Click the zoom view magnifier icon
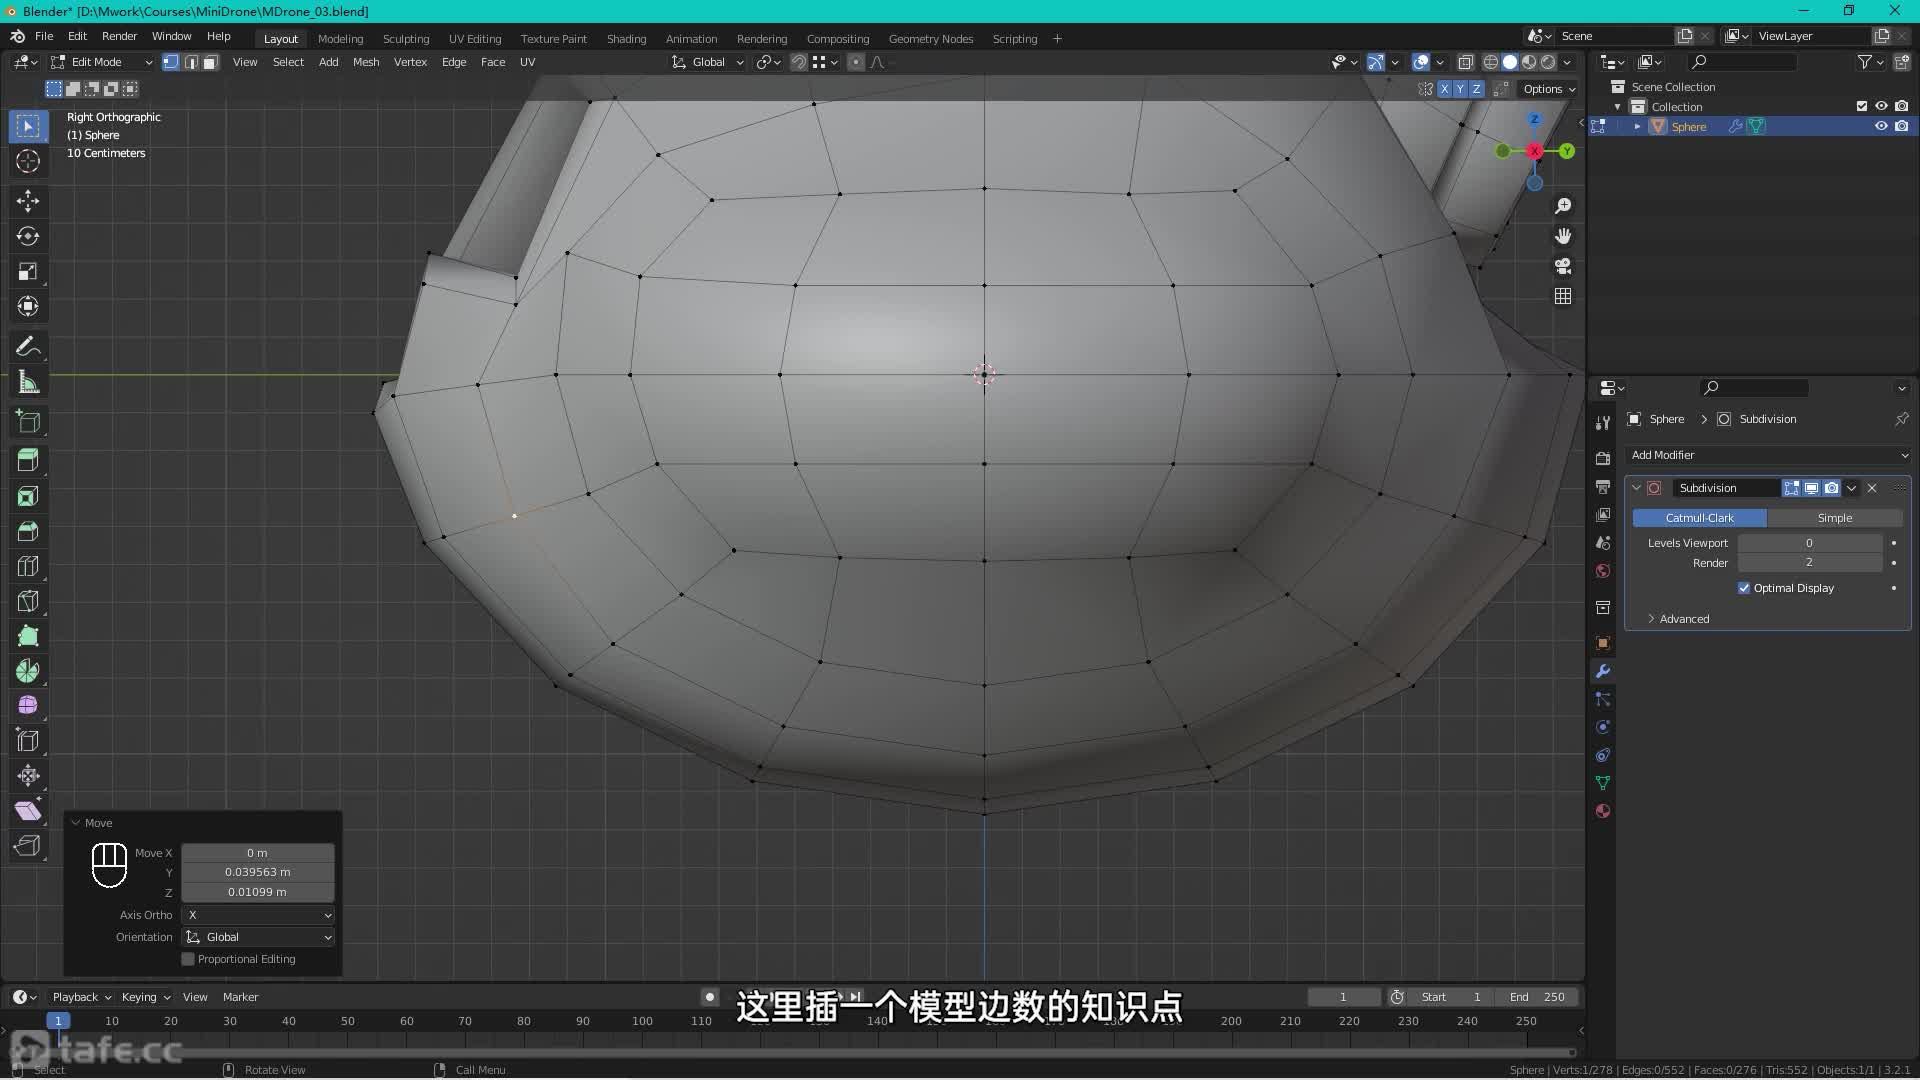This screenshot has height=1080, width=1920. coord(1563,206)
